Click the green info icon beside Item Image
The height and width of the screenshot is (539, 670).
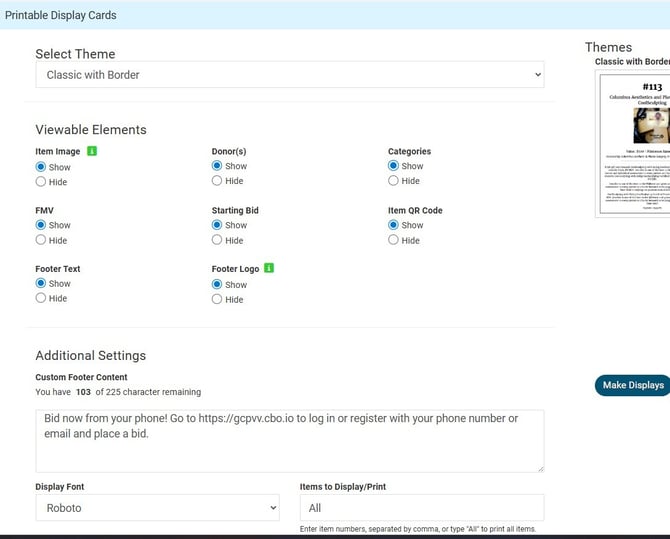pos(92,151)
